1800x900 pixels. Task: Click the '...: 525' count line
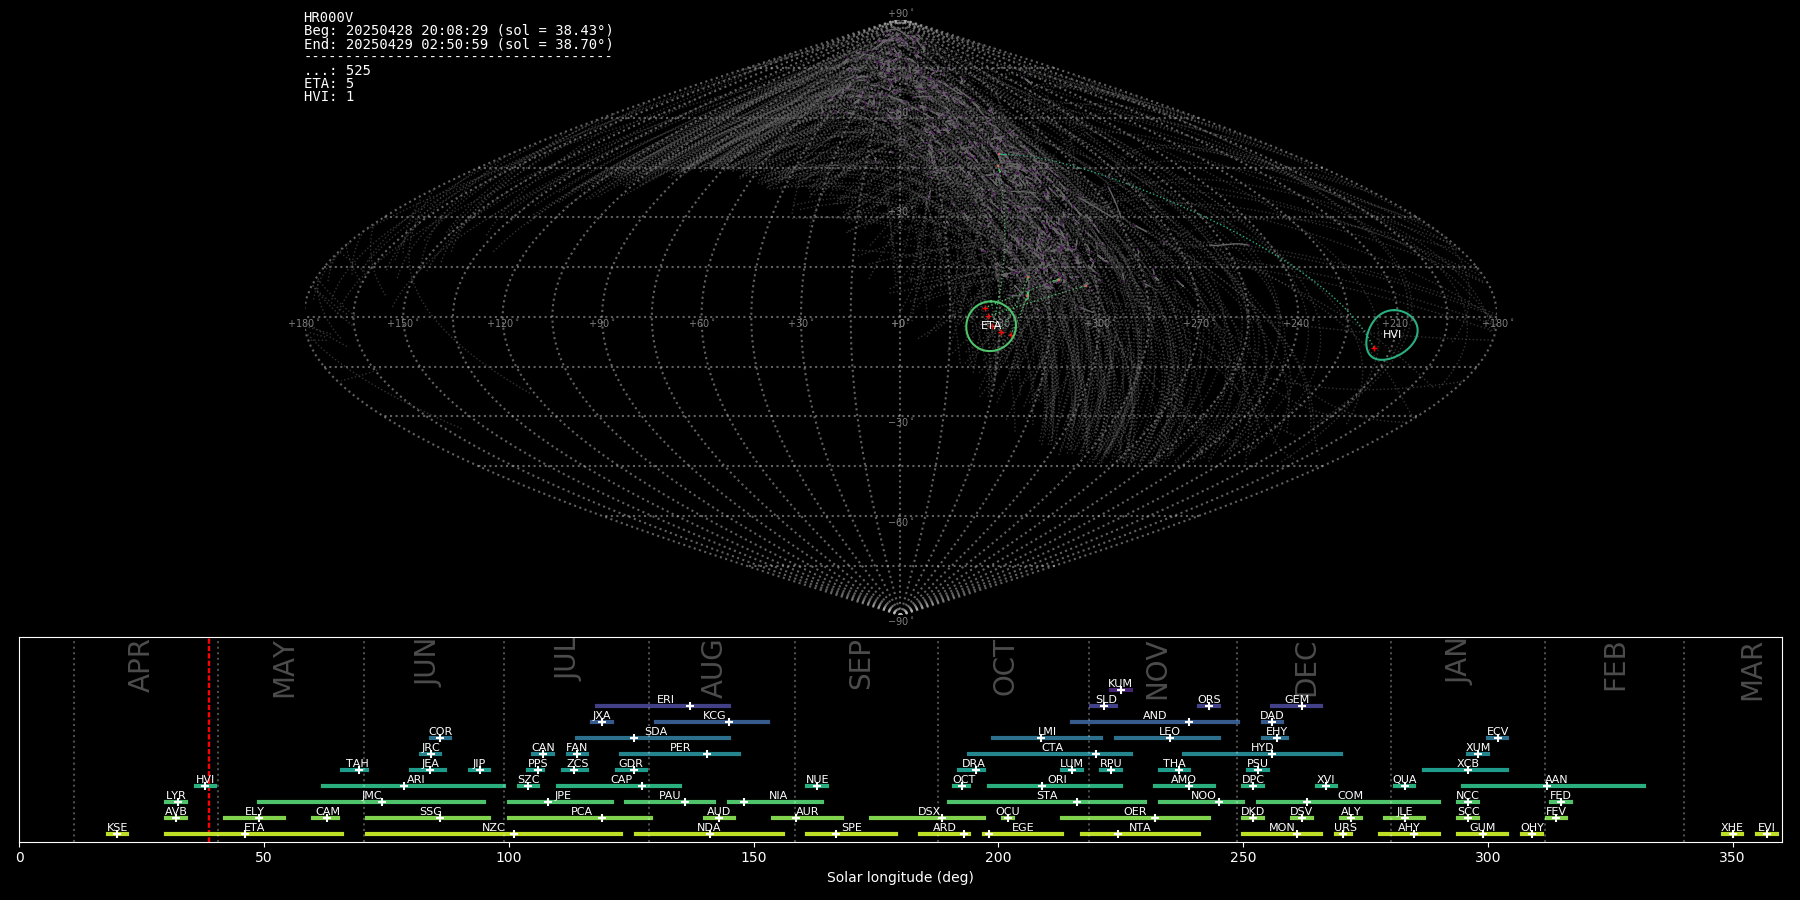tap(337, 70)
